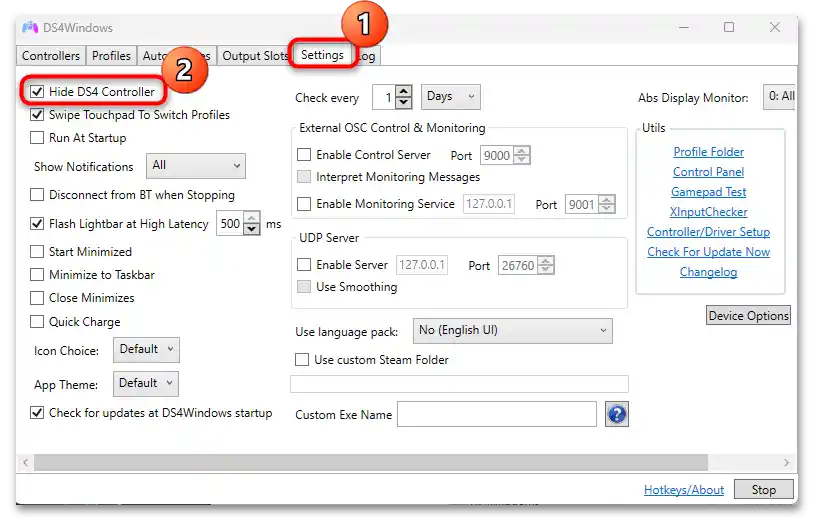The image size is (814, 521).
Task: Click the Check every number field
Action: pyautogui.click(x=384, y=97)
